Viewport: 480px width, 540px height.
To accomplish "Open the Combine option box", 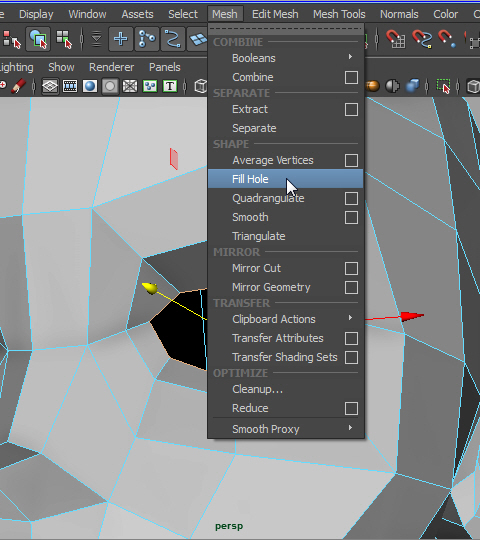I will coord(351,77).
